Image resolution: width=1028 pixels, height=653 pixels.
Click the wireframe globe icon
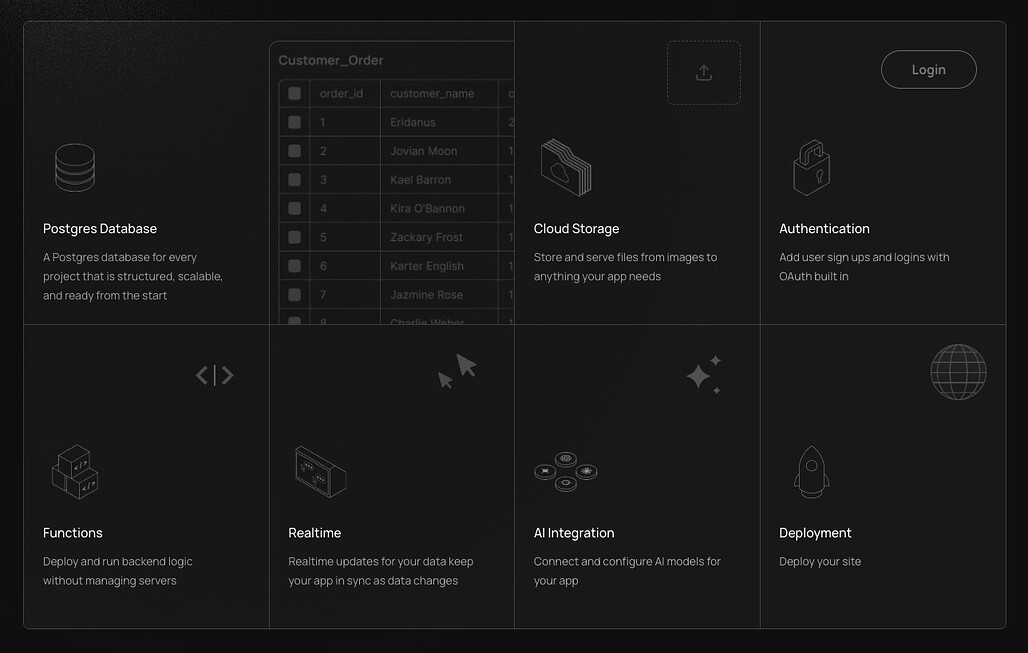point(959,372)
